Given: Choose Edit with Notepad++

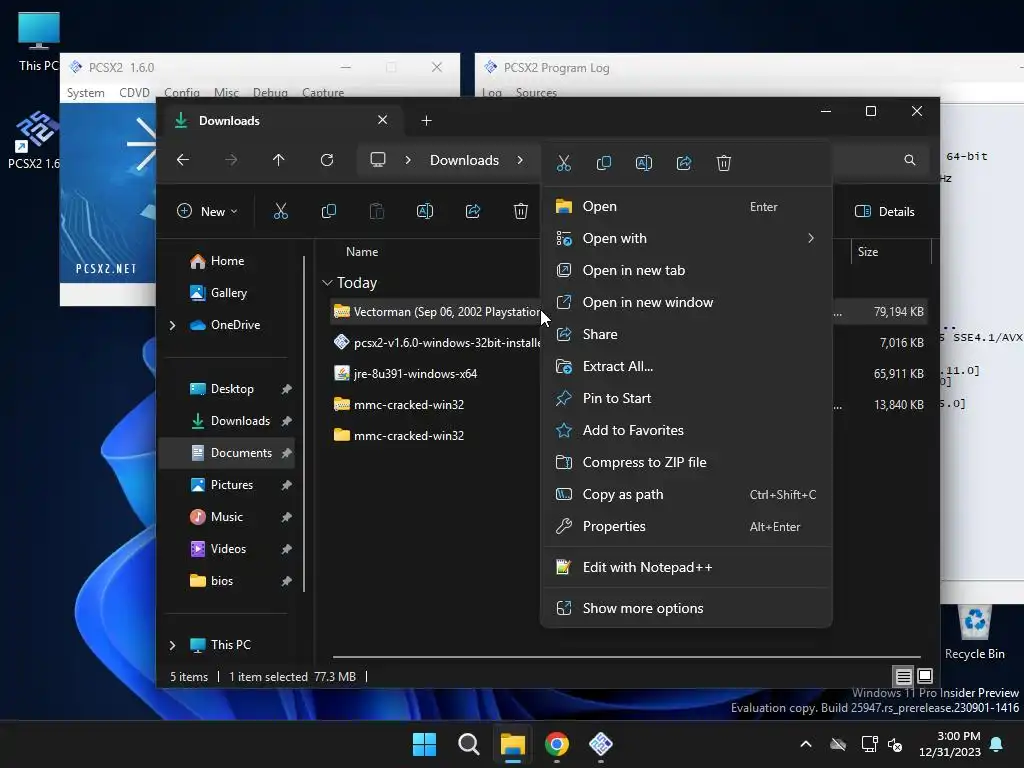Looking at the screenshot, I should point(686,568).
